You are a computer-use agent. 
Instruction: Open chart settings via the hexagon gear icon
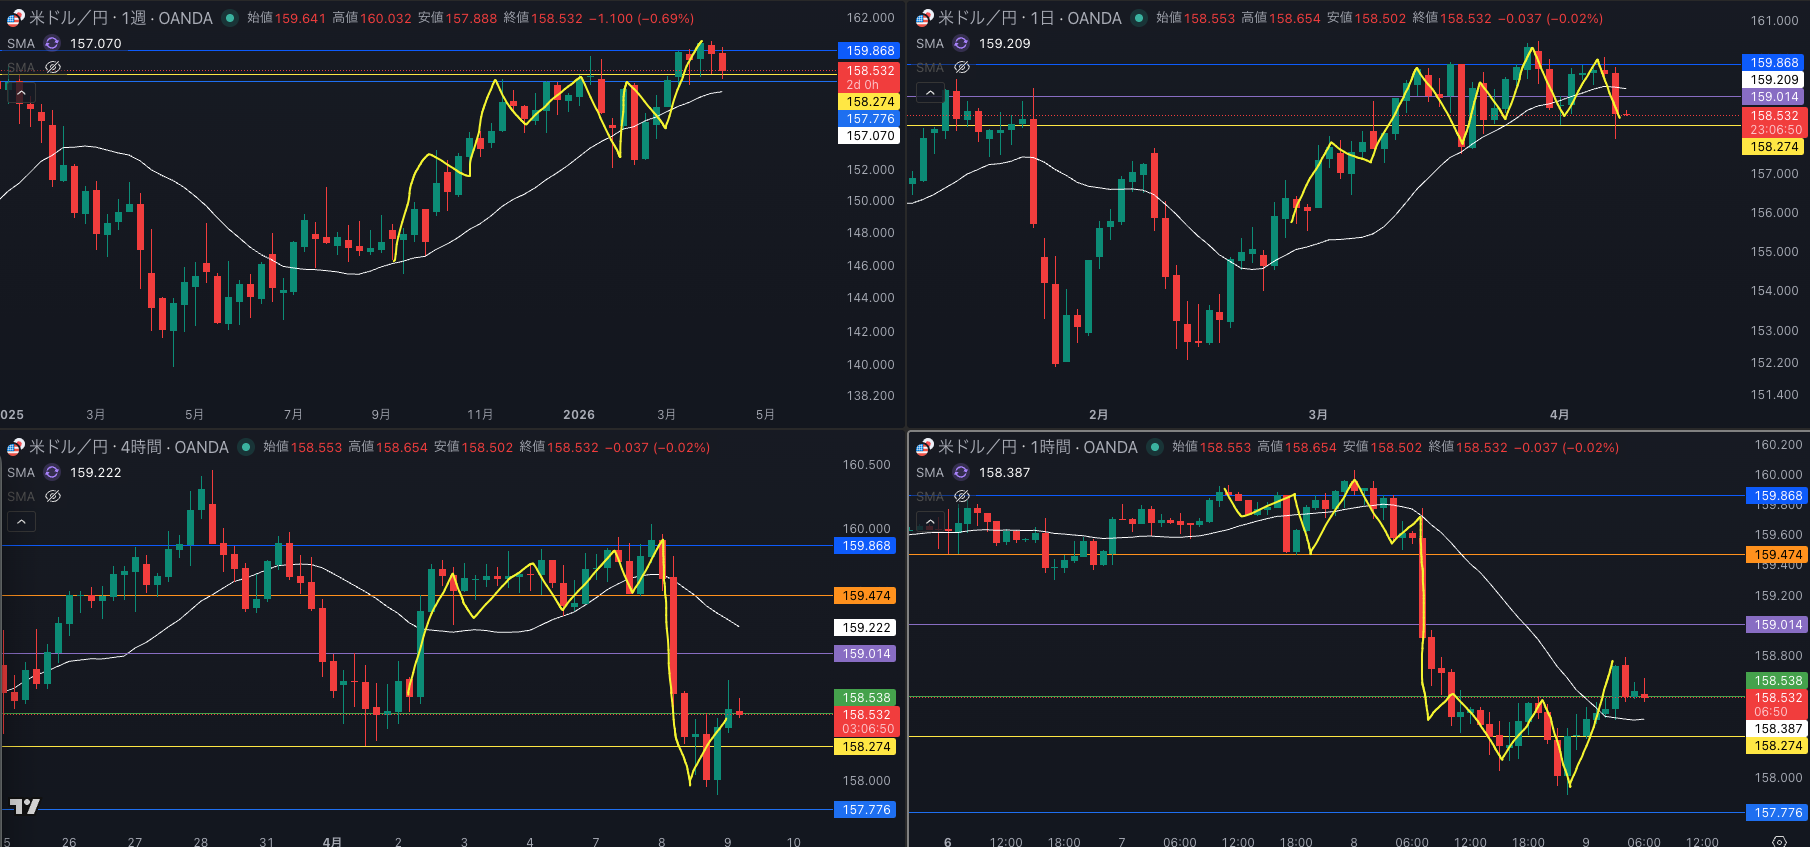(x=1778, y=841)
